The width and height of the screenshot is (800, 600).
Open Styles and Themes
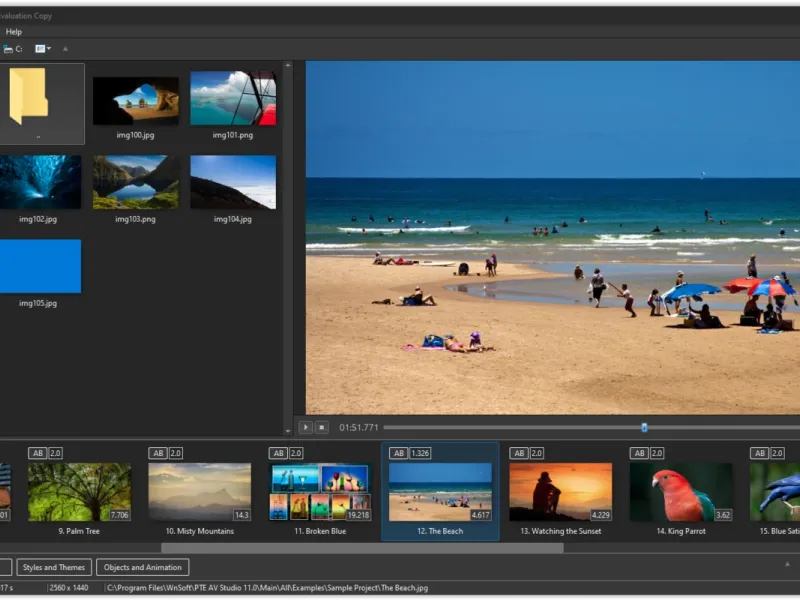(54, 567)
